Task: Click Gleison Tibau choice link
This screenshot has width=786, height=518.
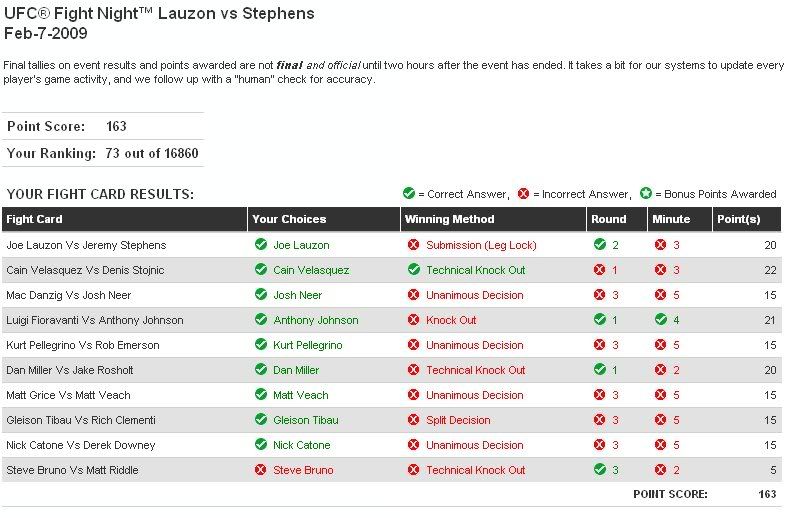Action: coord(306,420)
